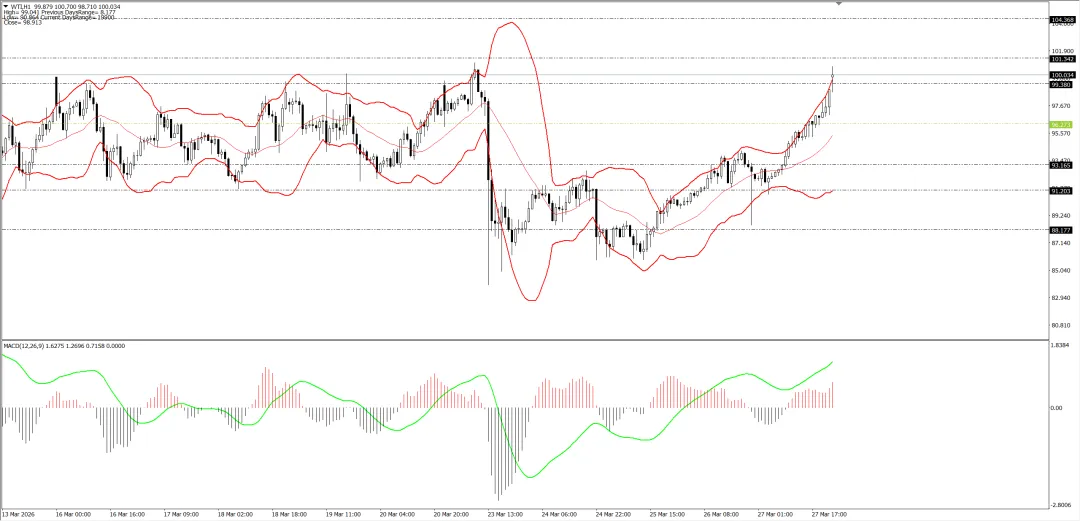Click the 24 Mar 22:00 time label

(x=614, y=514)
